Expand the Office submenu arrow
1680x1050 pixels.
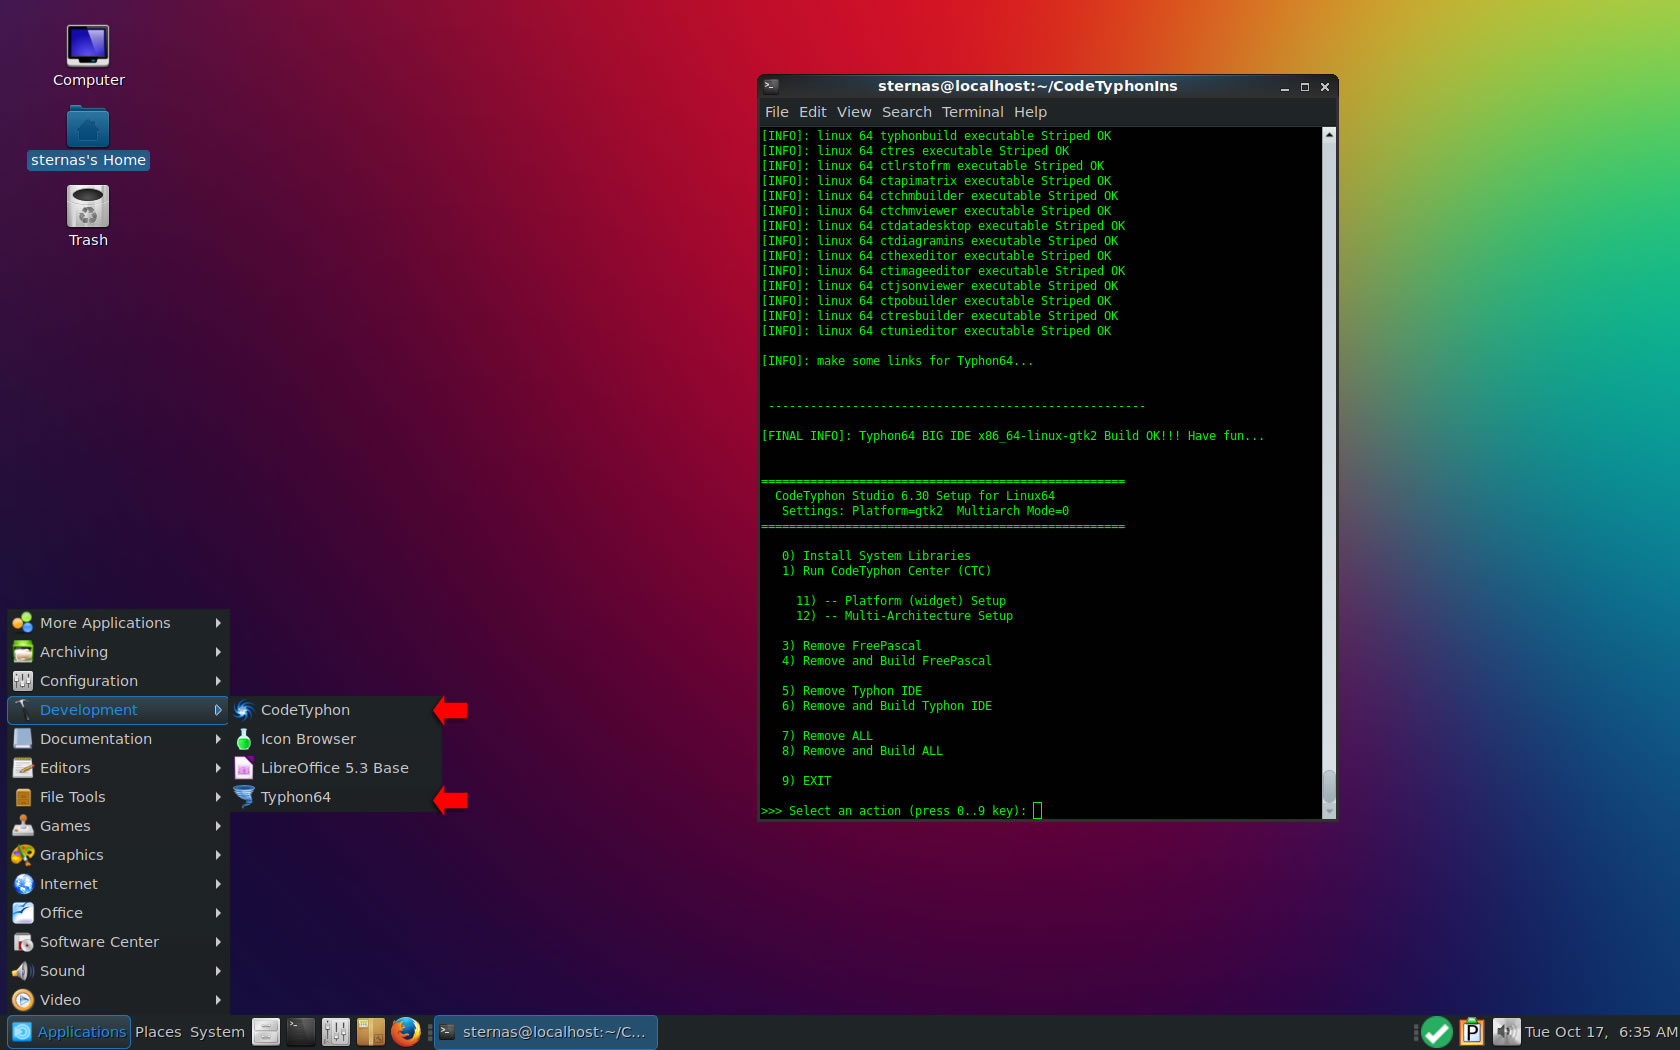pyautogui.click(x=218, y=913)
